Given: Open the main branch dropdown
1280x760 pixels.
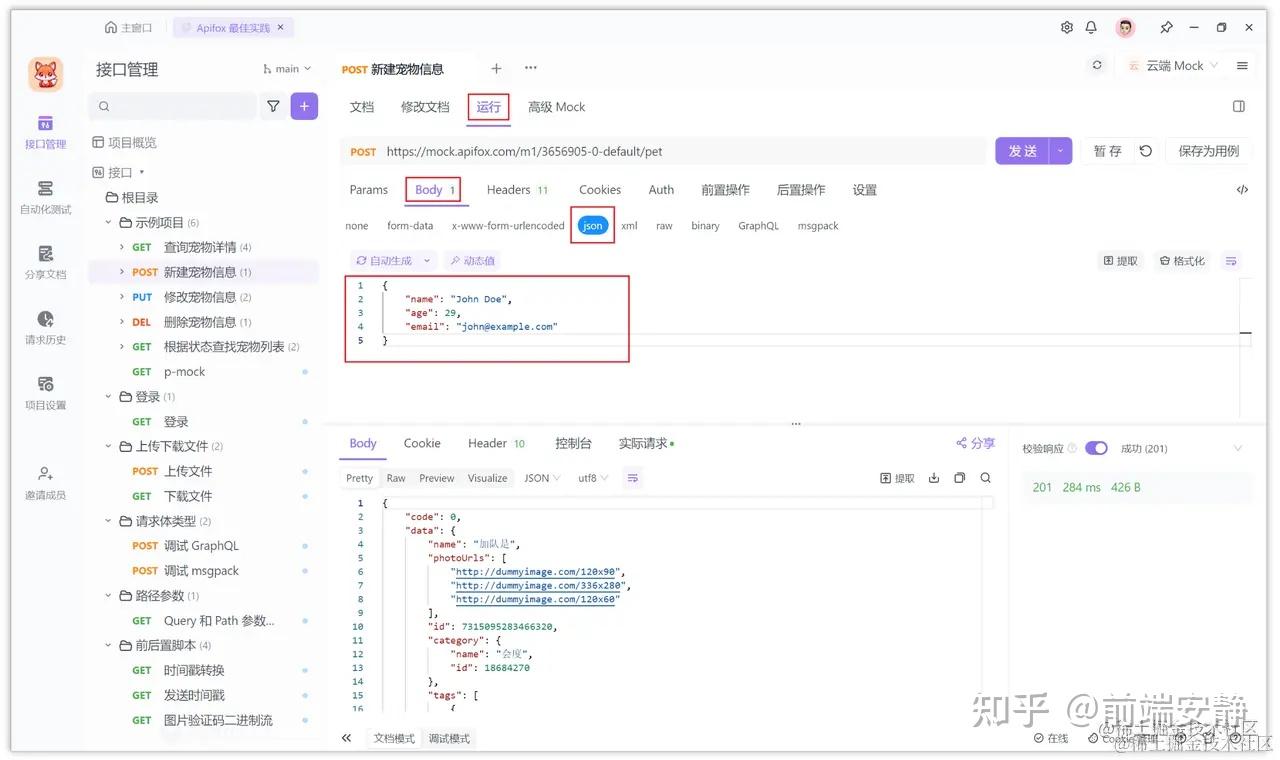Looking at the screenshot, I should coord(286,68).
